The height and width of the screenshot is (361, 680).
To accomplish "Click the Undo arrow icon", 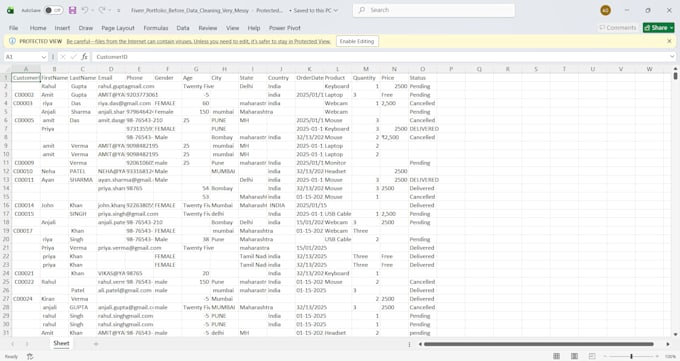I will click(x=85, y=10).
